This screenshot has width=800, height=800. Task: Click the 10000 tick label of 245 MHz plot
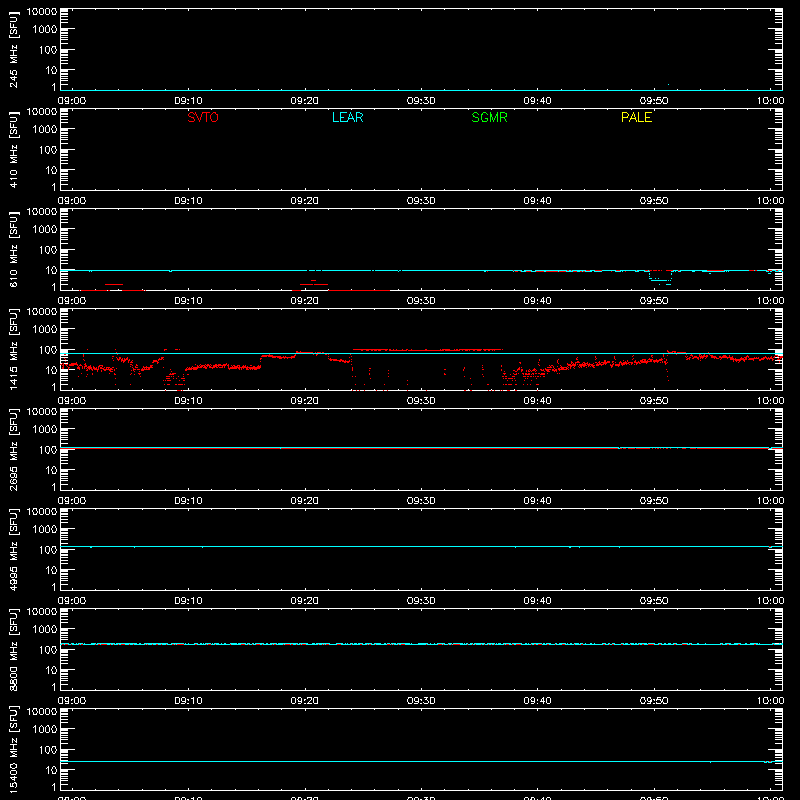[42, 11]
